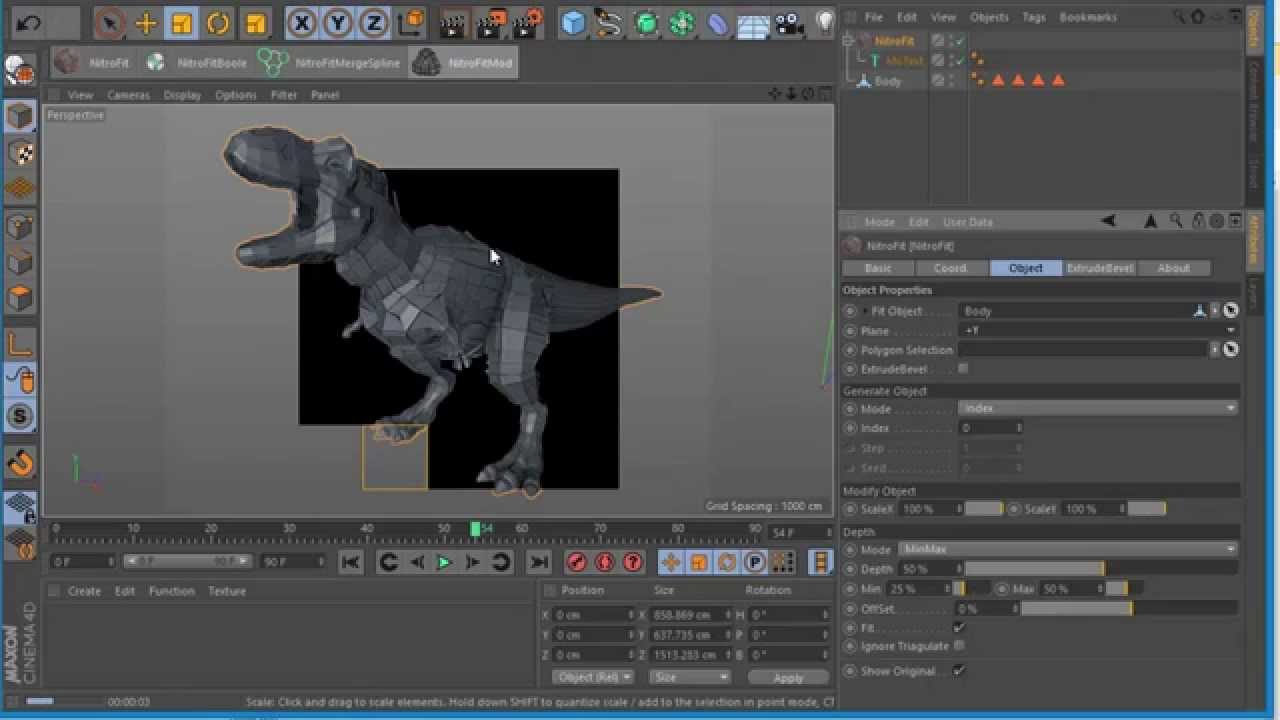The image size is (1280, 720).
Task: Open the viewport Filter menu
Action: (284, 95)
